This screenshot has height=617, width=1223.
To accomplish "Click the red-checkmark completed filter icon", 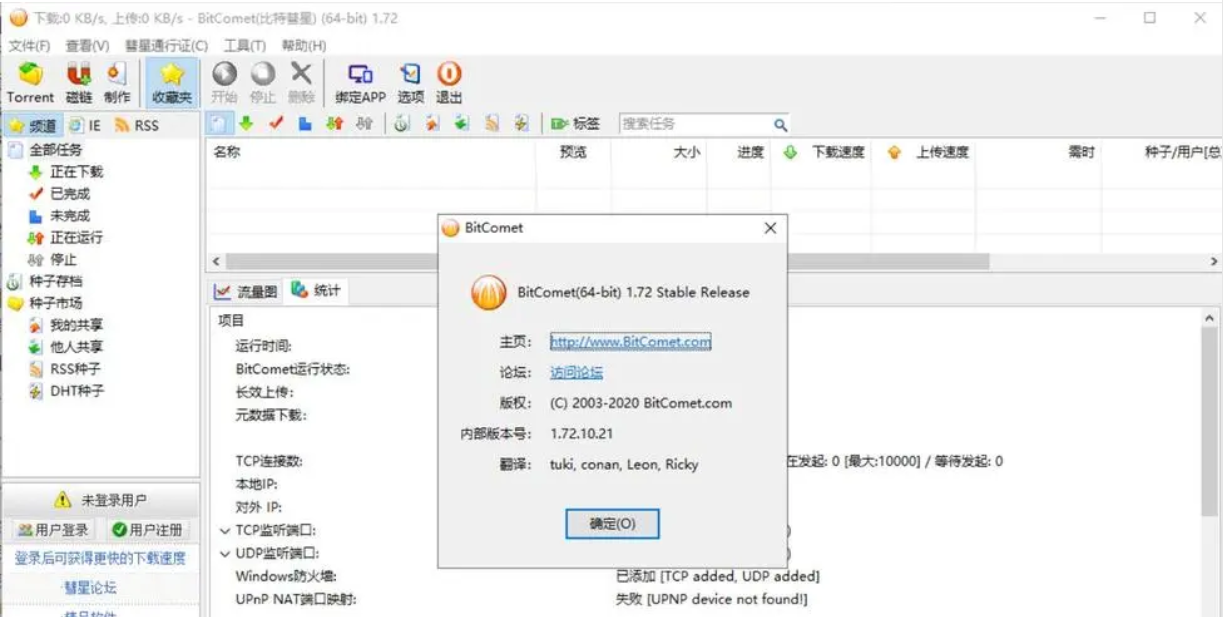I will [x=276, y=123].
